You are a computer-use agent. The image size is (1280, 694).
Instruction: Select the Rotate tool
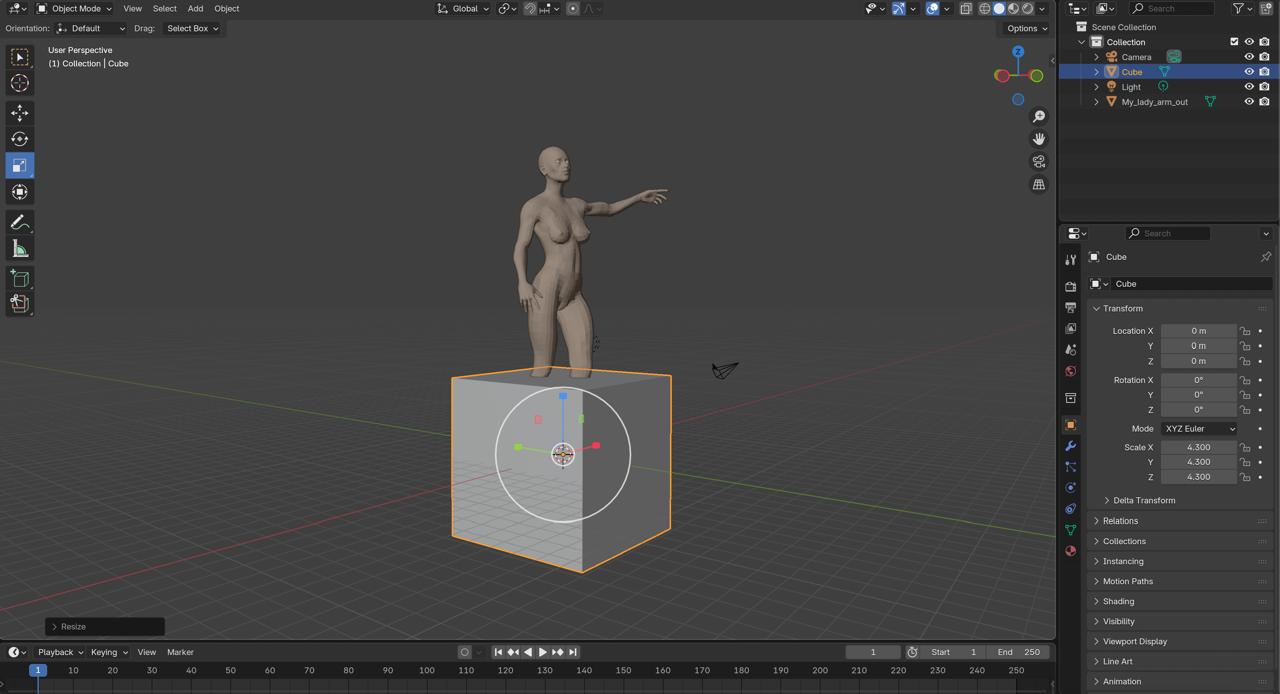[19, 139]
